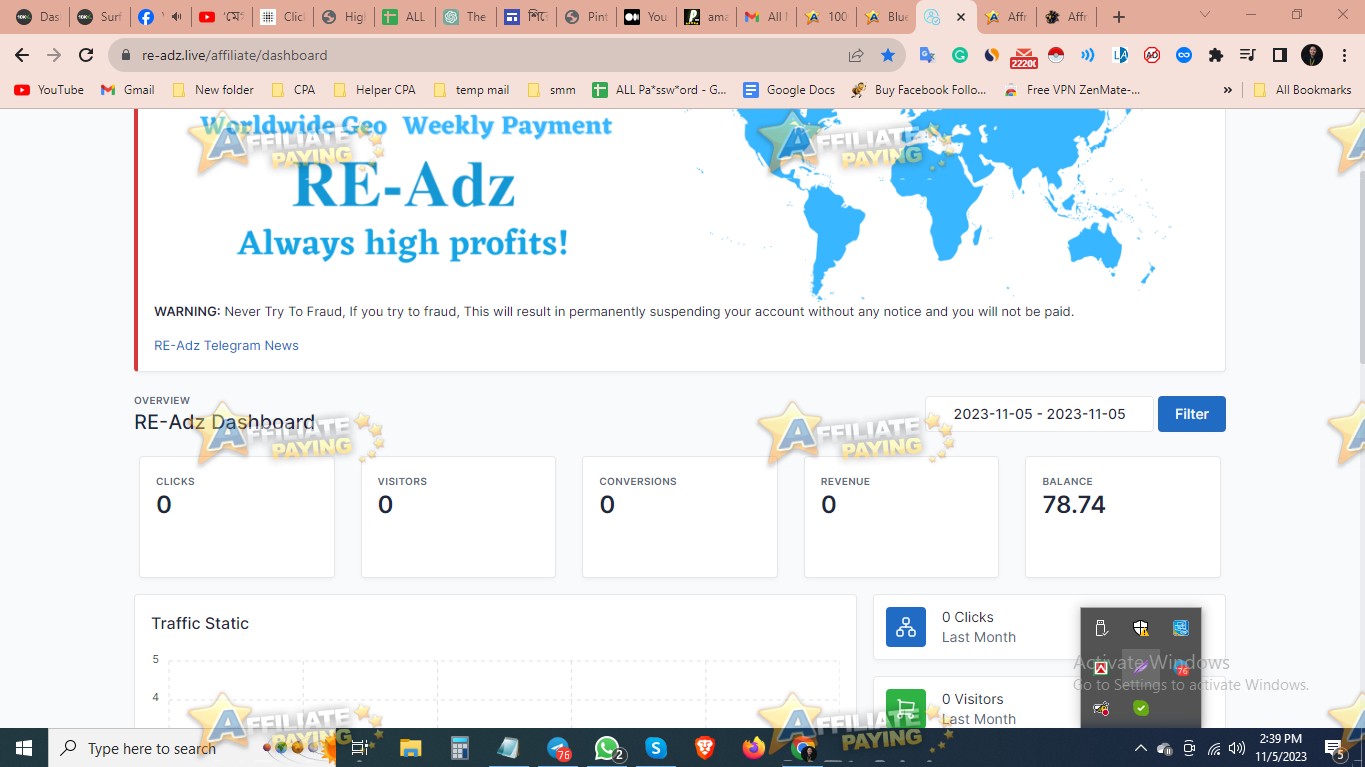Open Chrome's three-dot menu

pyautogui.click(x=1343, y=55)
